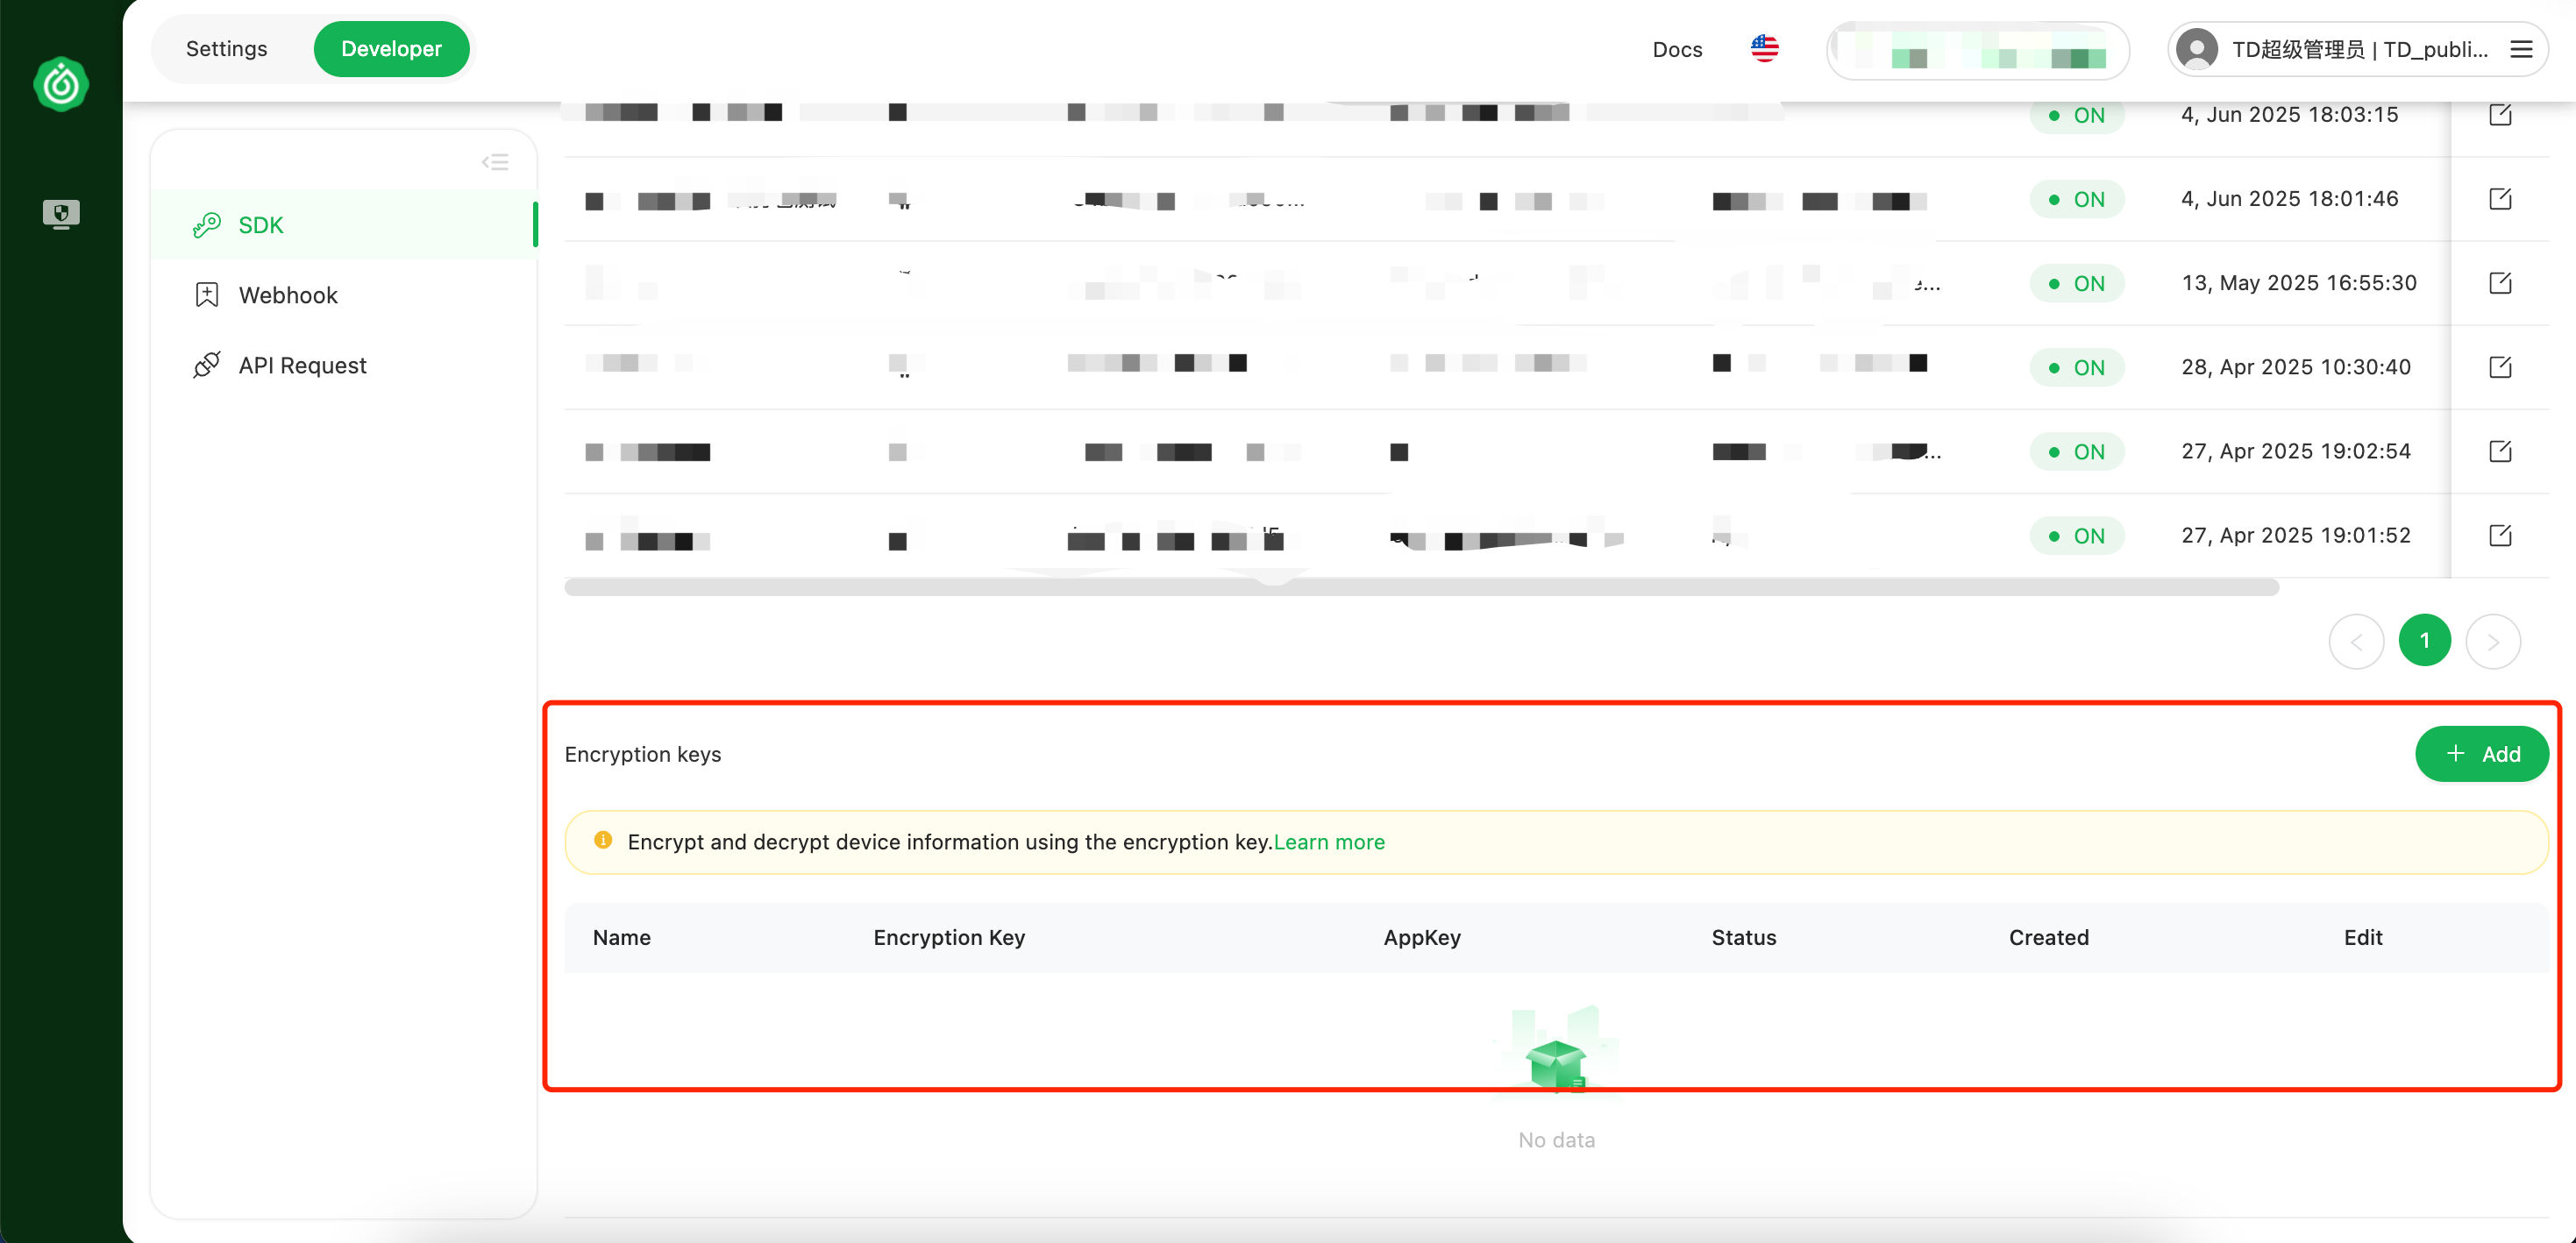Open the shield monitor icon in sidebar
Screen dimensions: 2576x1243
(61, 214)
